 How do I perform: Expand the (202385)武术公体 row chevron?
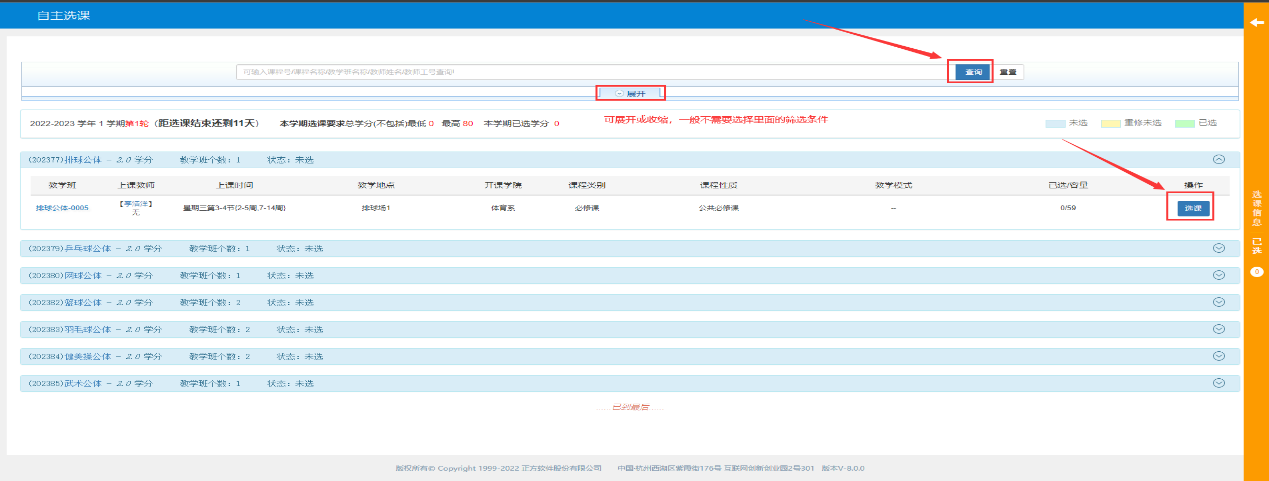click(1218, 383)
